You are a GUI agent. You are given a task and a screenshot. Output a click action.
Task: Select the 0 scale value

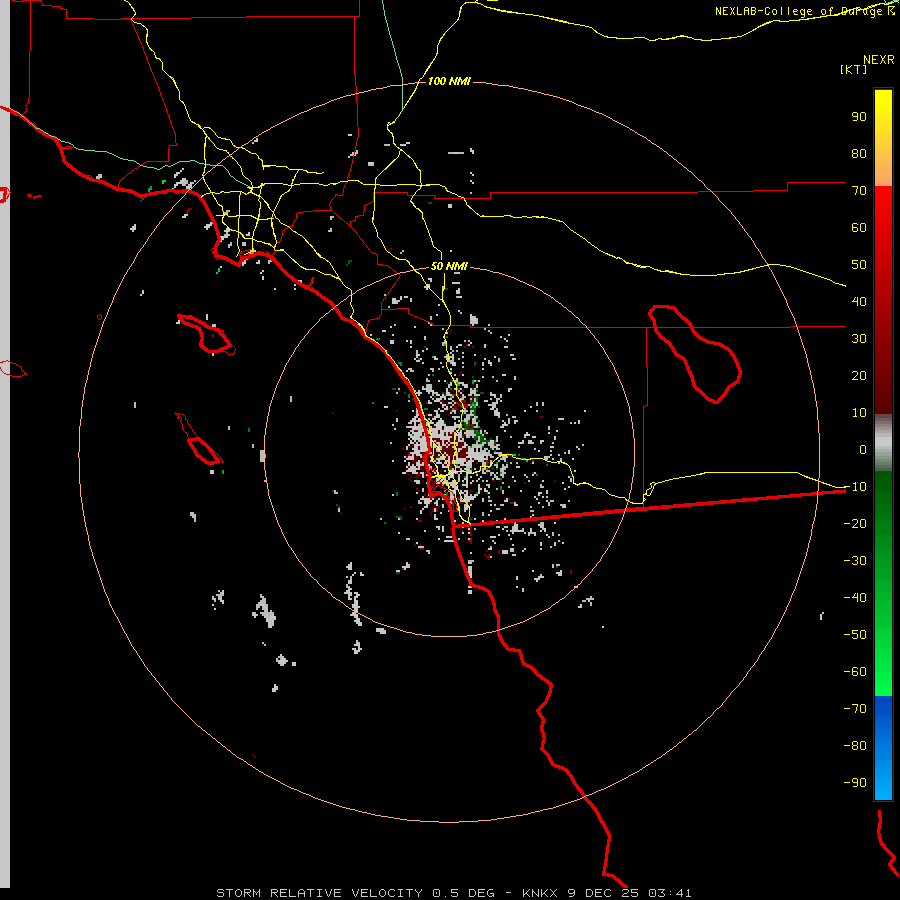pos(863,450)
